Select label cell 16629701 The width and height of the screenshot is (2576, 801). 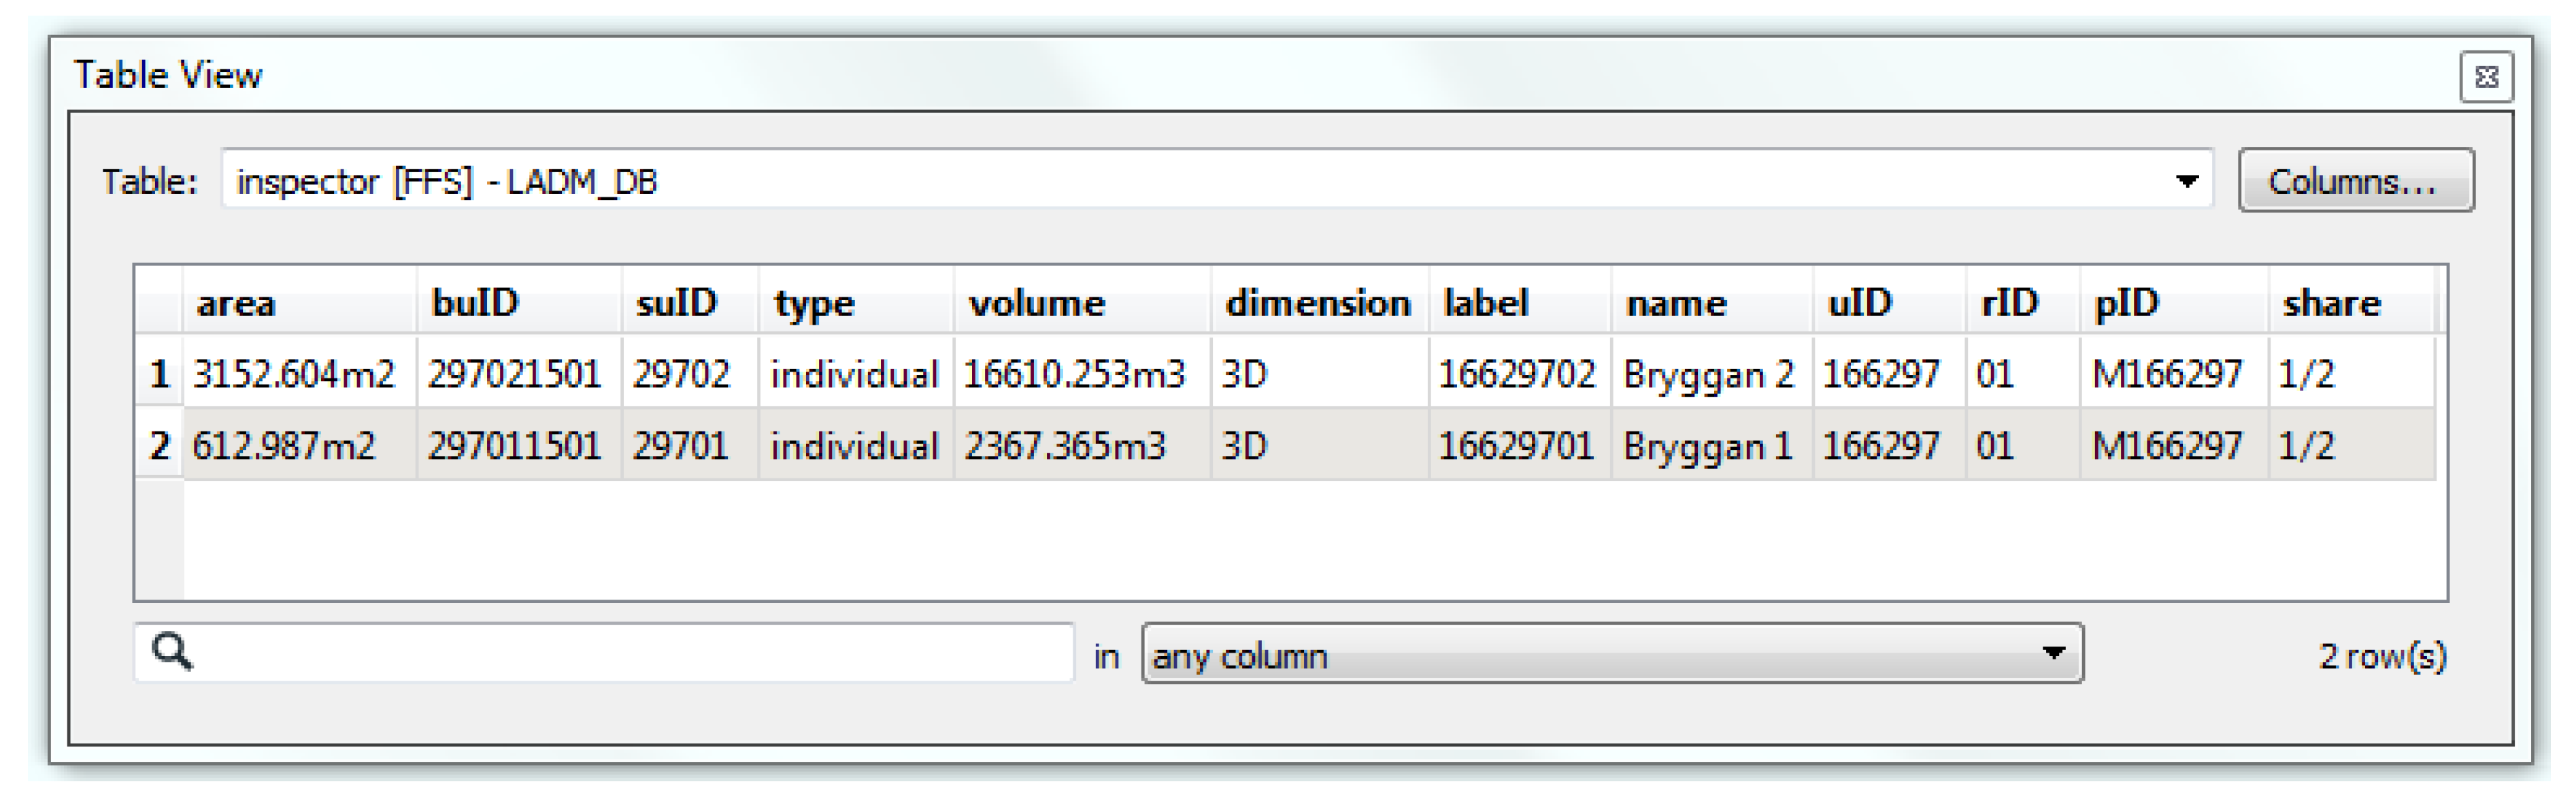(1520, 444)
